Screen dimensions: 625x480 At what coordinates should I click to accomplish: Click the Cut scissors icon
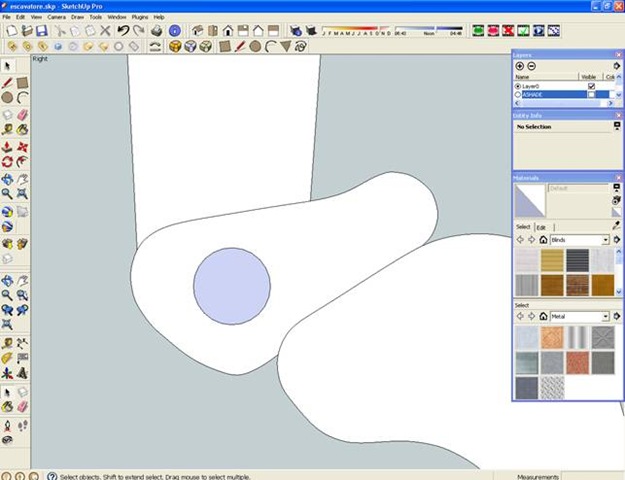pos(59,31)
